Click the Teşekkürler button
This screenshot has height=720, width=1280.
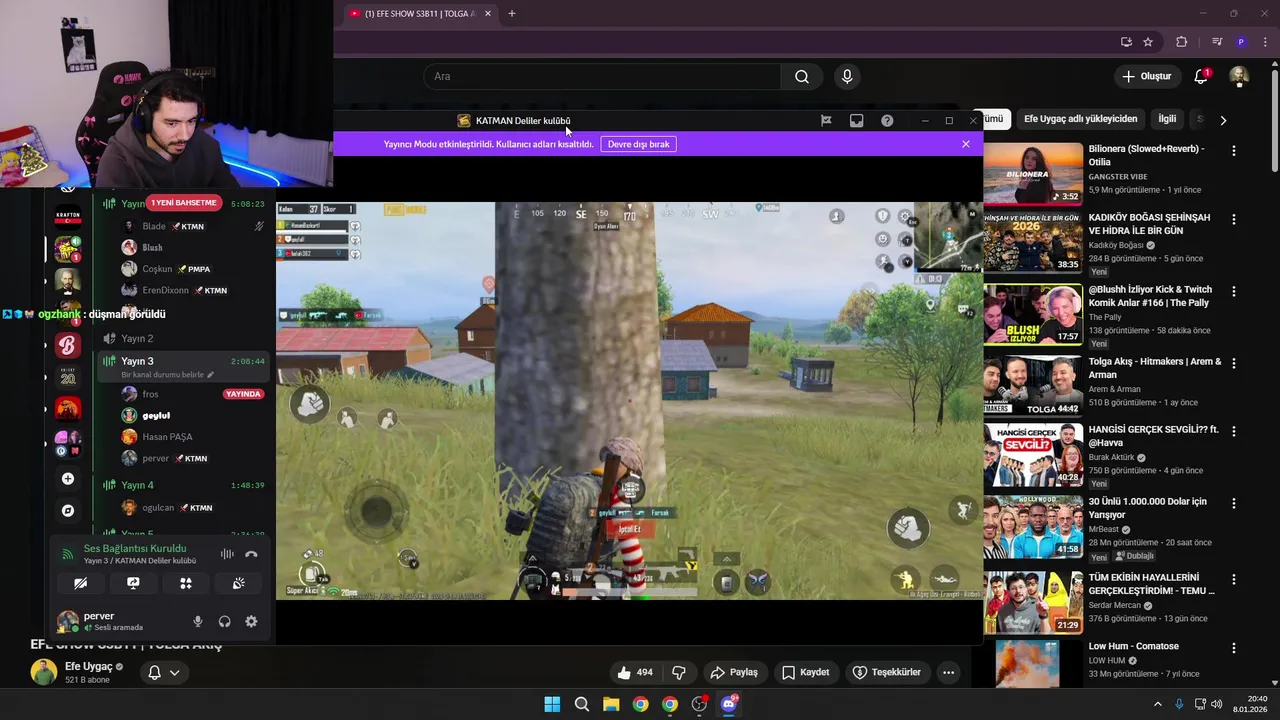point(887,672)
